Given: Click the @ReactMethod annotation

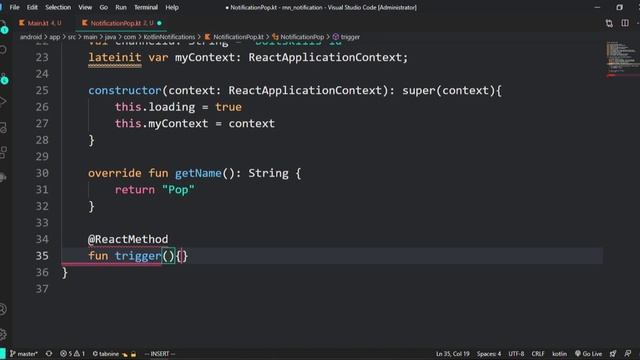Looking at the screenshot, I should click(x=128, y=239).
